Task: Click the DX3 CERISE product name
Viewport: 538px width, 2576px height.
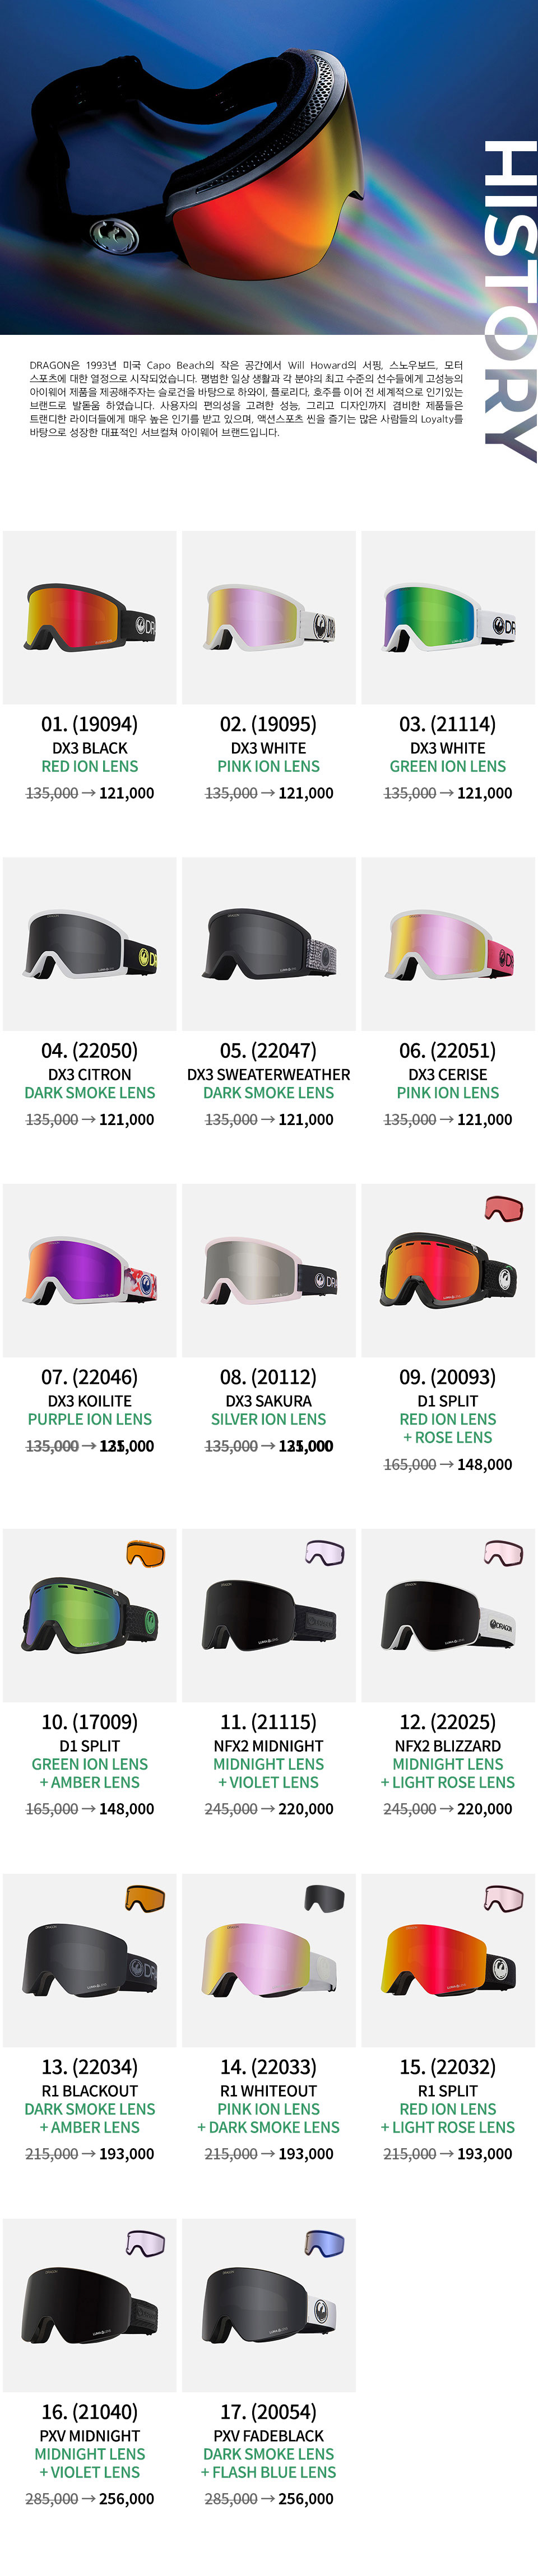Action: click(x=447, y=1074)
